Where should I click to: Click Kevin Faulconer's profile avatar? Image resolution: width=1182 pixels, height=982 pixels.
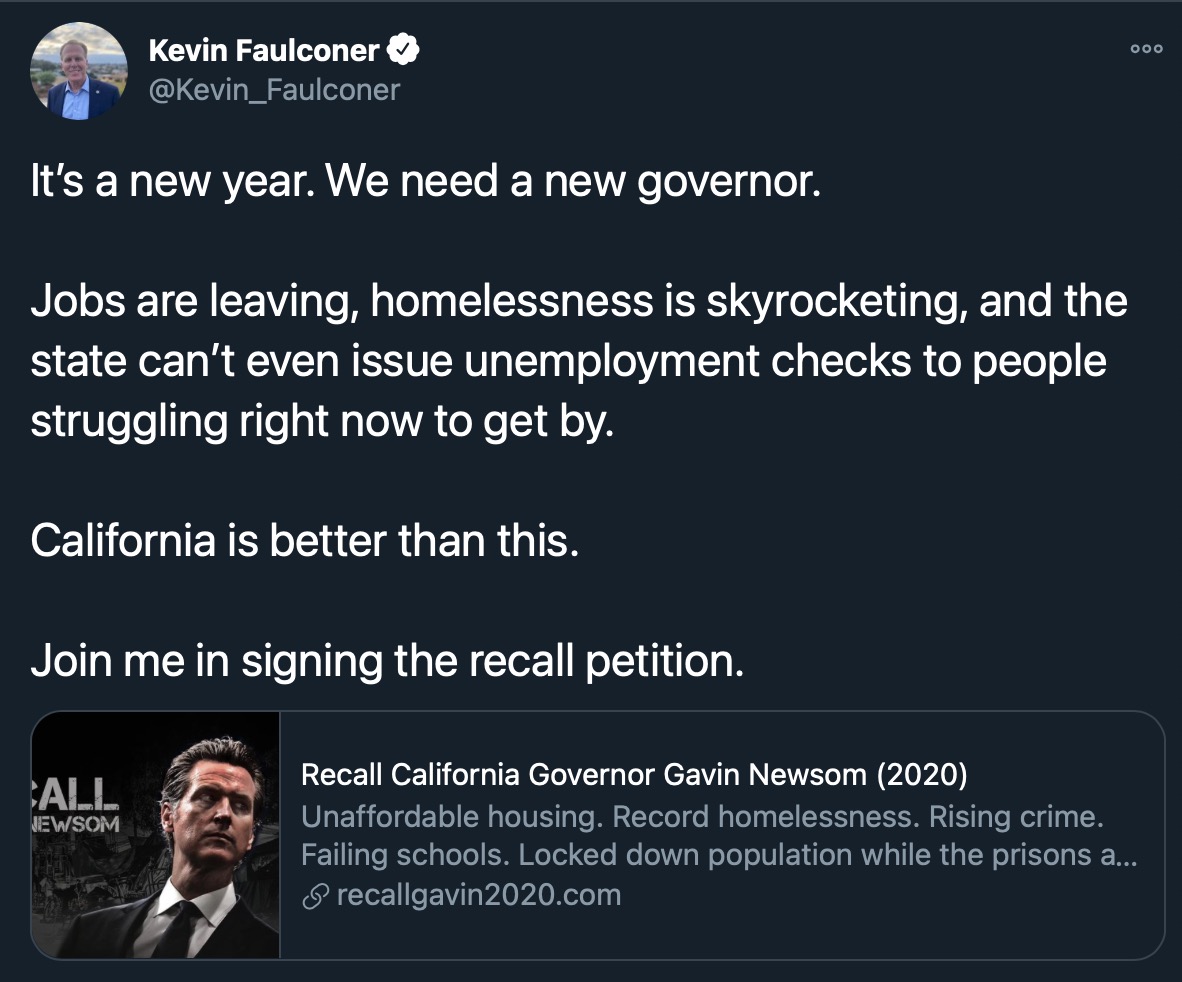[78, 71]
